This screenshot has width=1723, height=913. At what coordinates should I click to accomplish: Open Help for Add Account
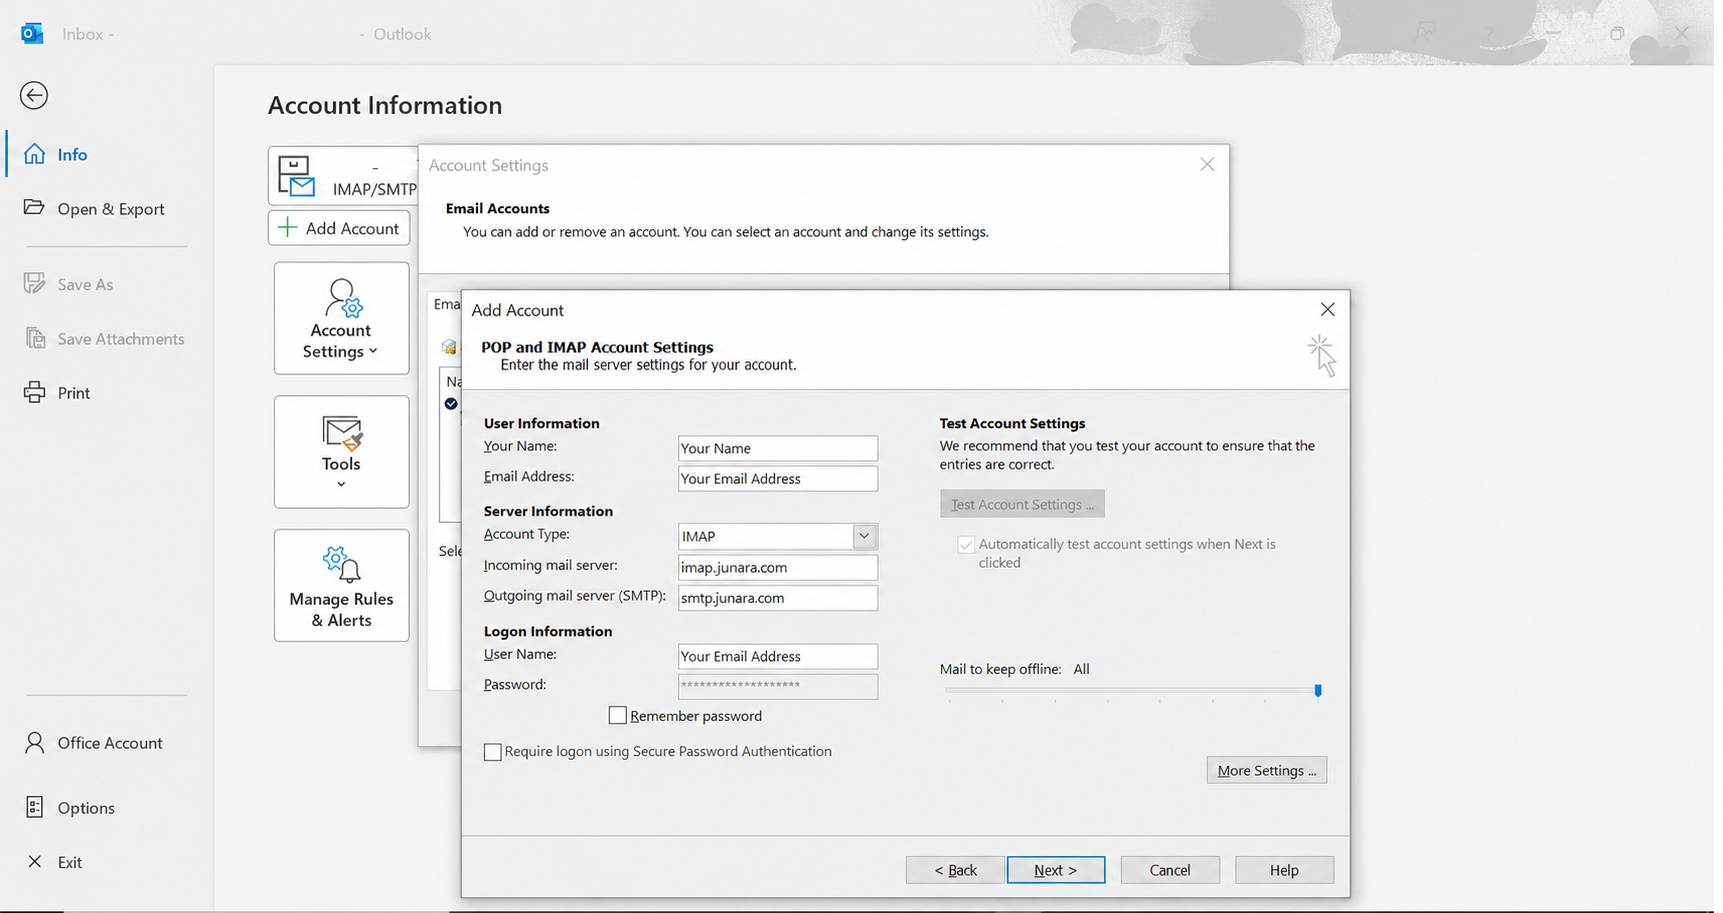click(x=1284, y=870)
